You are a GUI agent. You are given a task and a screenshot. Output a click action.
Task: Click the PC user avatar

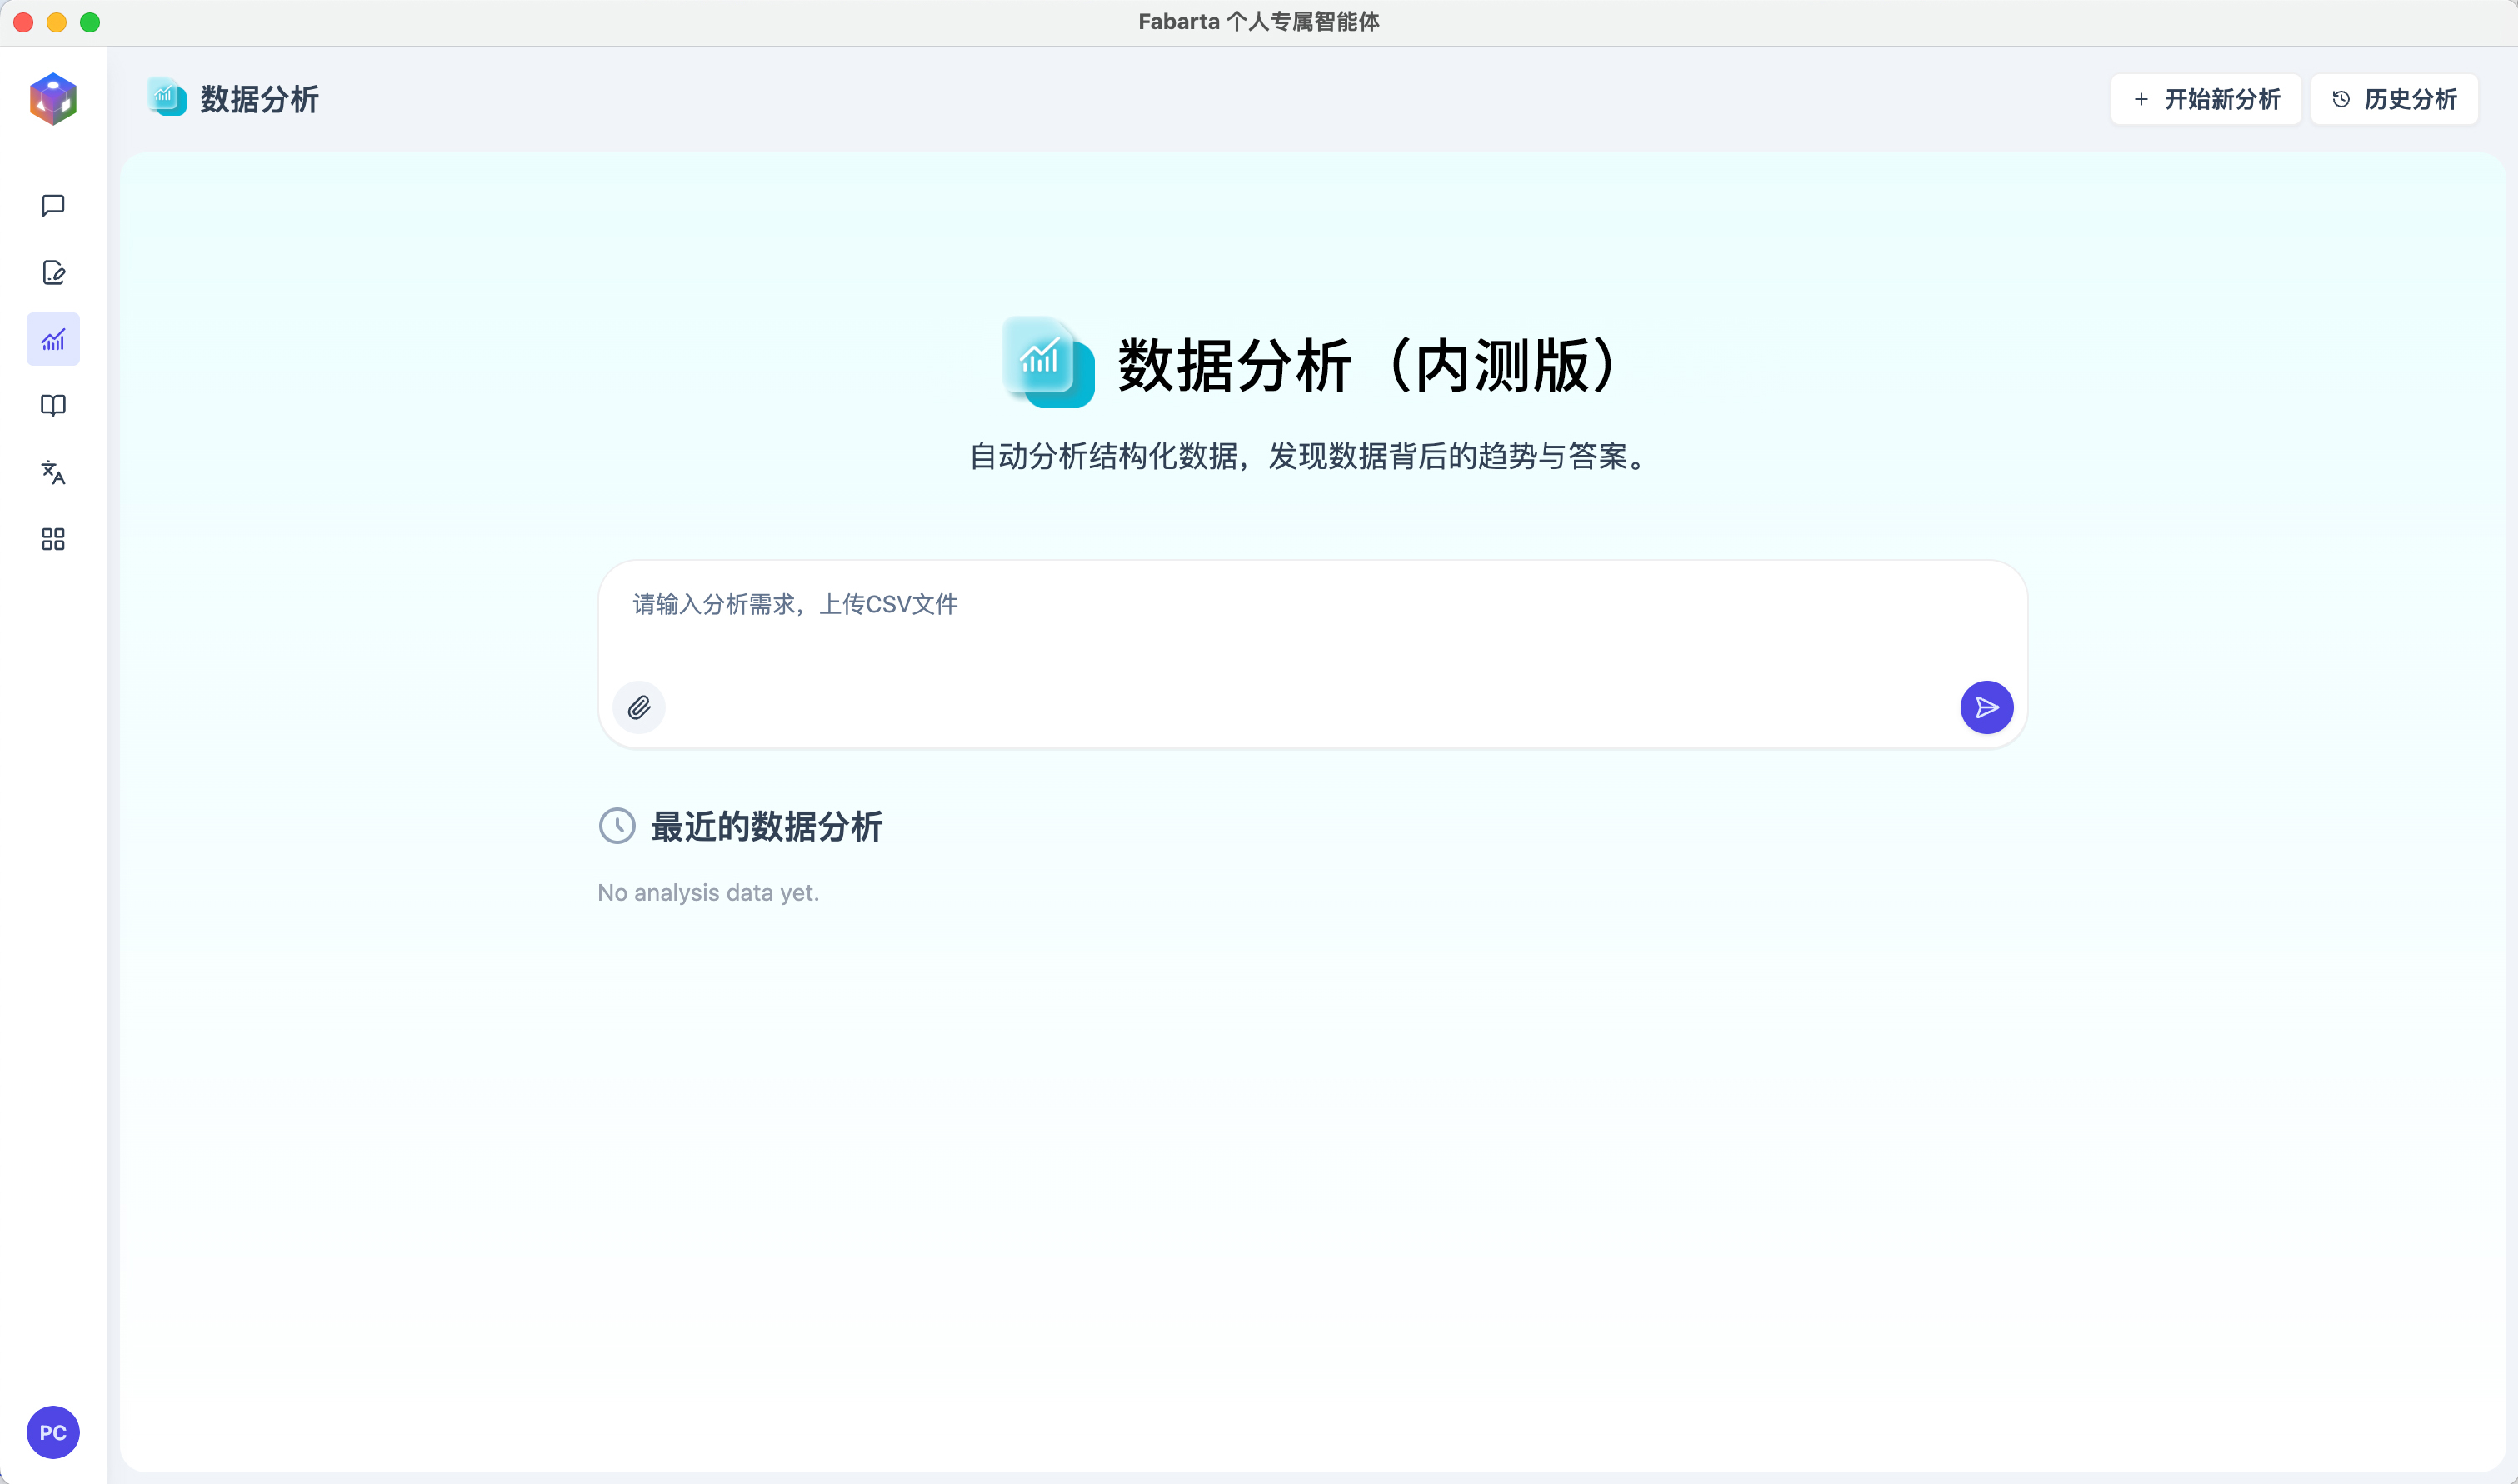click(x=53, y=1432)
